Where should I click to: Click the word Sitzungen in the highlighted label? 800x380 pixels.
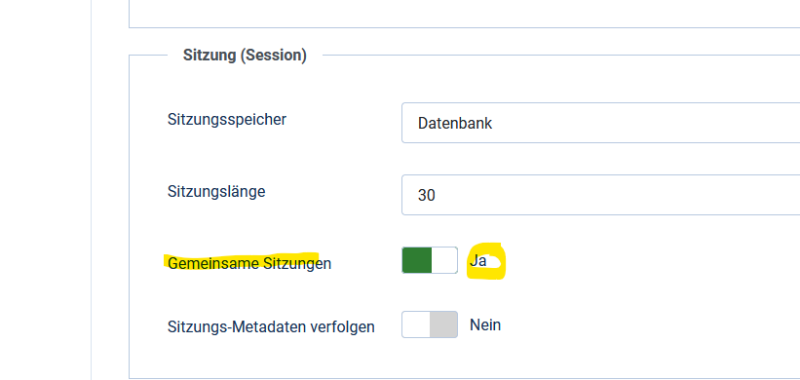[297, 264]
